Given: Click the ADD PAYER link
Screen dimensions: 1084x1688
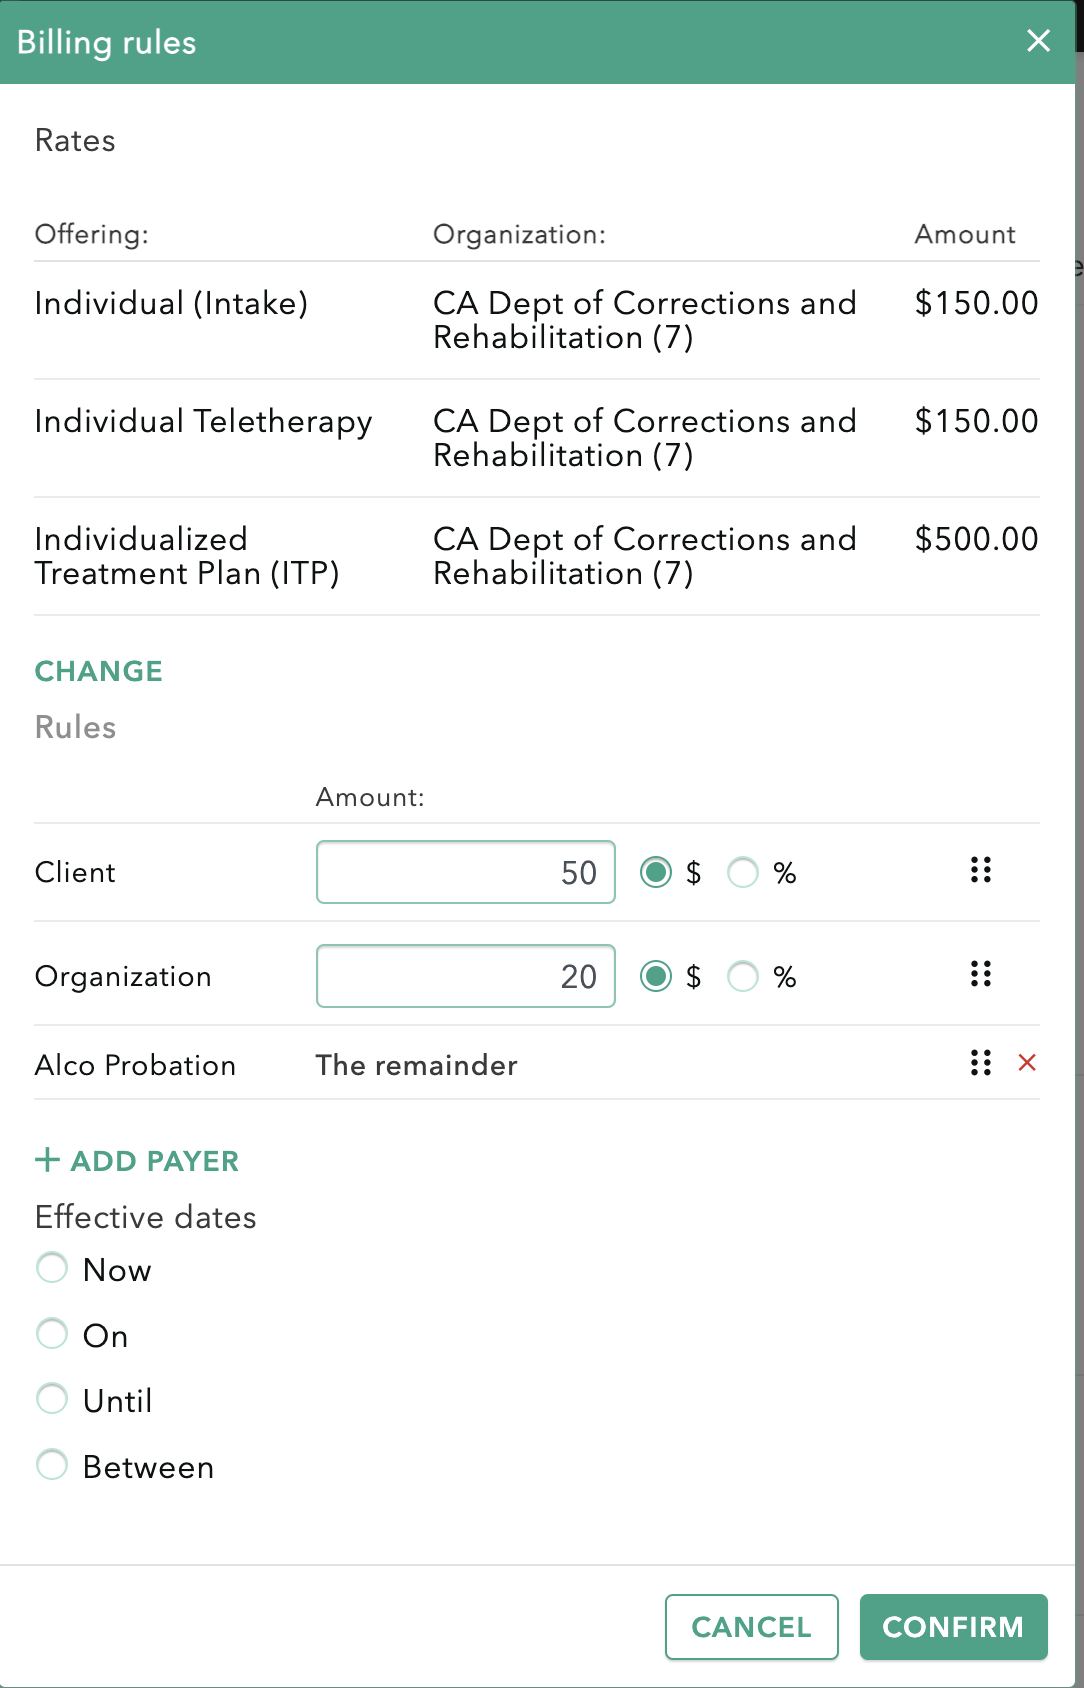Looking at the screenshot, I should pos(154,1161).
